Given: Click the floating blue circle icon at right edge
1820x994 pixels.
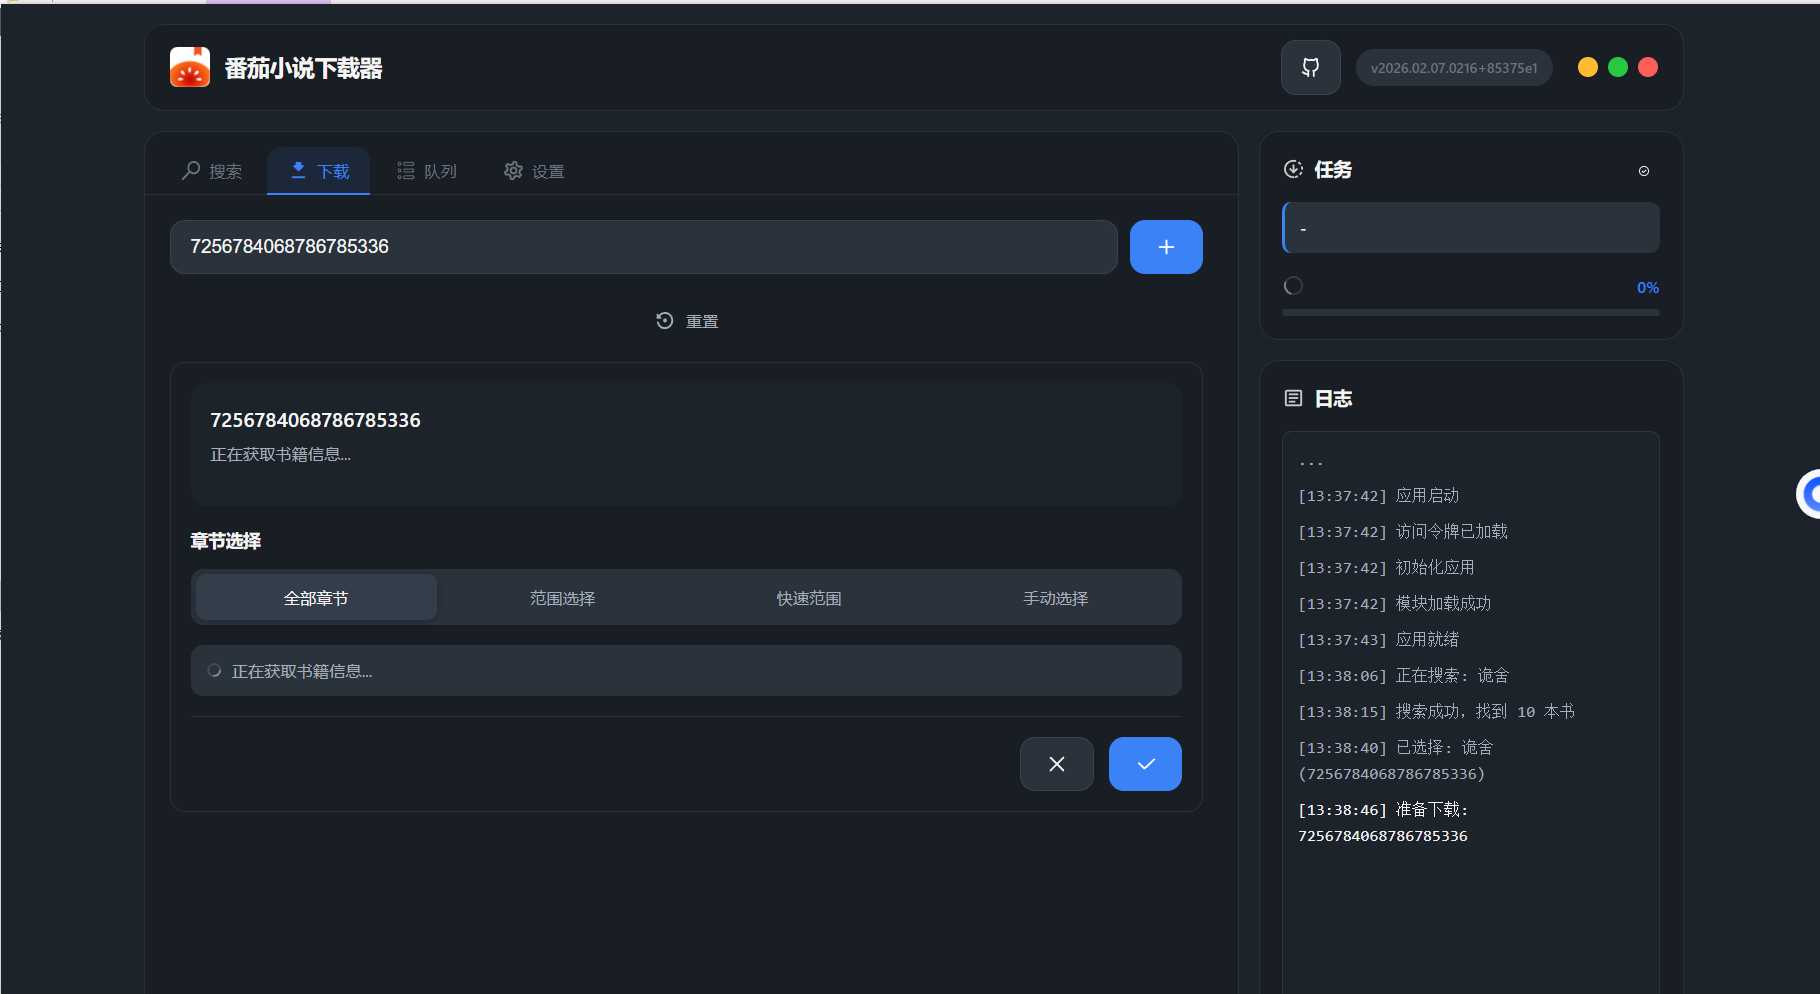Looking at the screenshot, I should coord(1809,494).
